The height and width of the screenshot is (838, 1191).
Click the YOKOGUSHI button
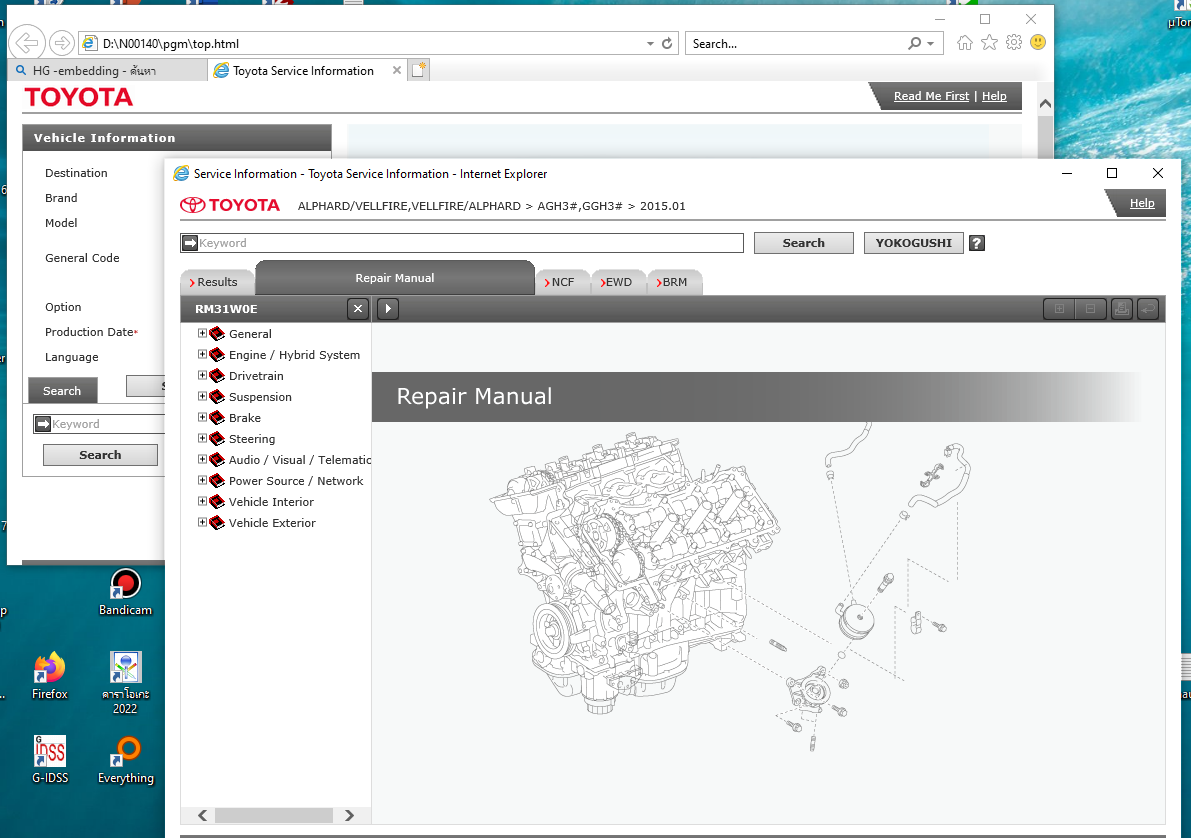[x=913, y=243]
